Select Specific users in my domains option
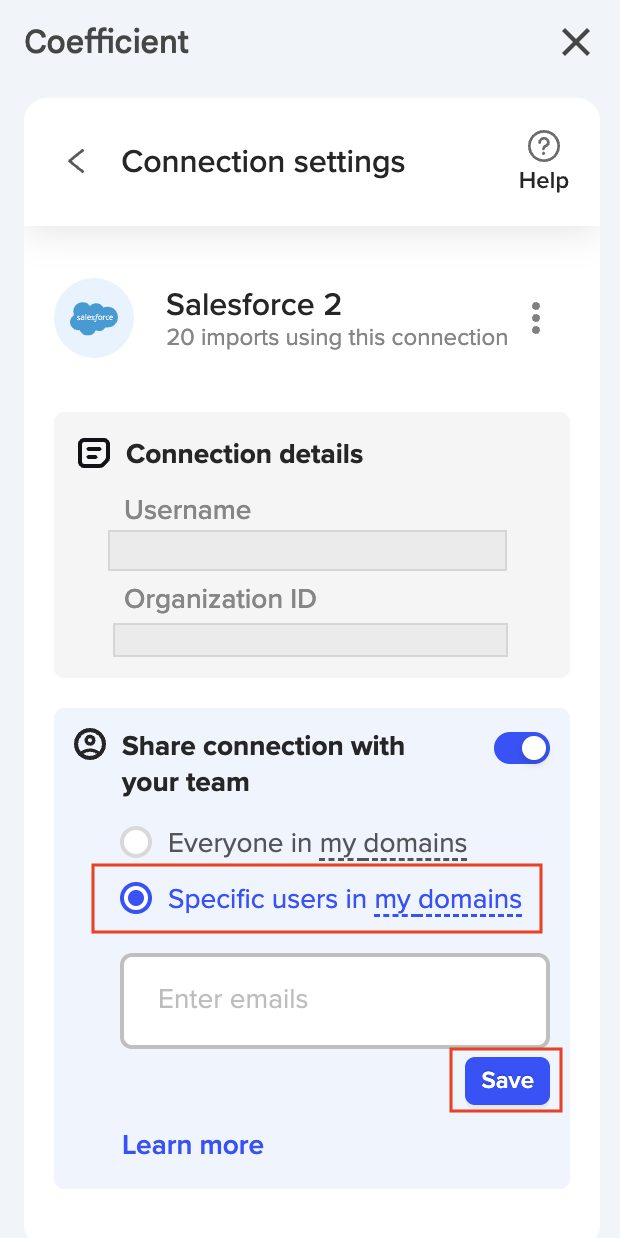This screenshot has width=620, height=1238. click(136, 899)
